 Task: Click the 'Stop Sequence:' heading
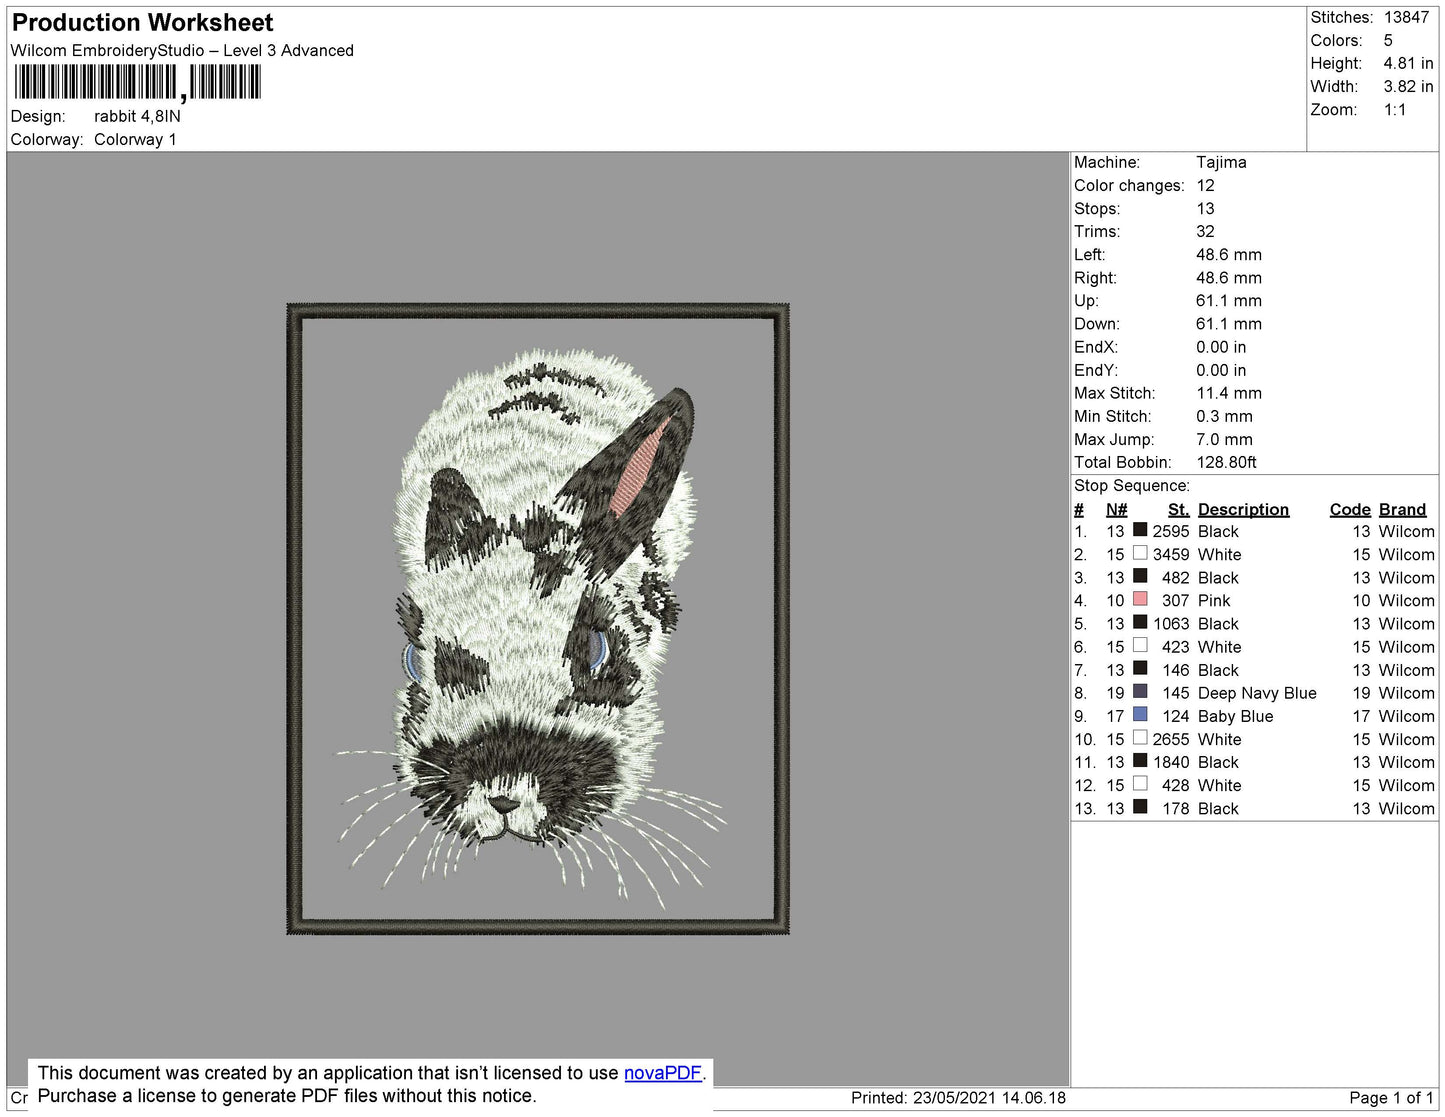coord(1132,485)
